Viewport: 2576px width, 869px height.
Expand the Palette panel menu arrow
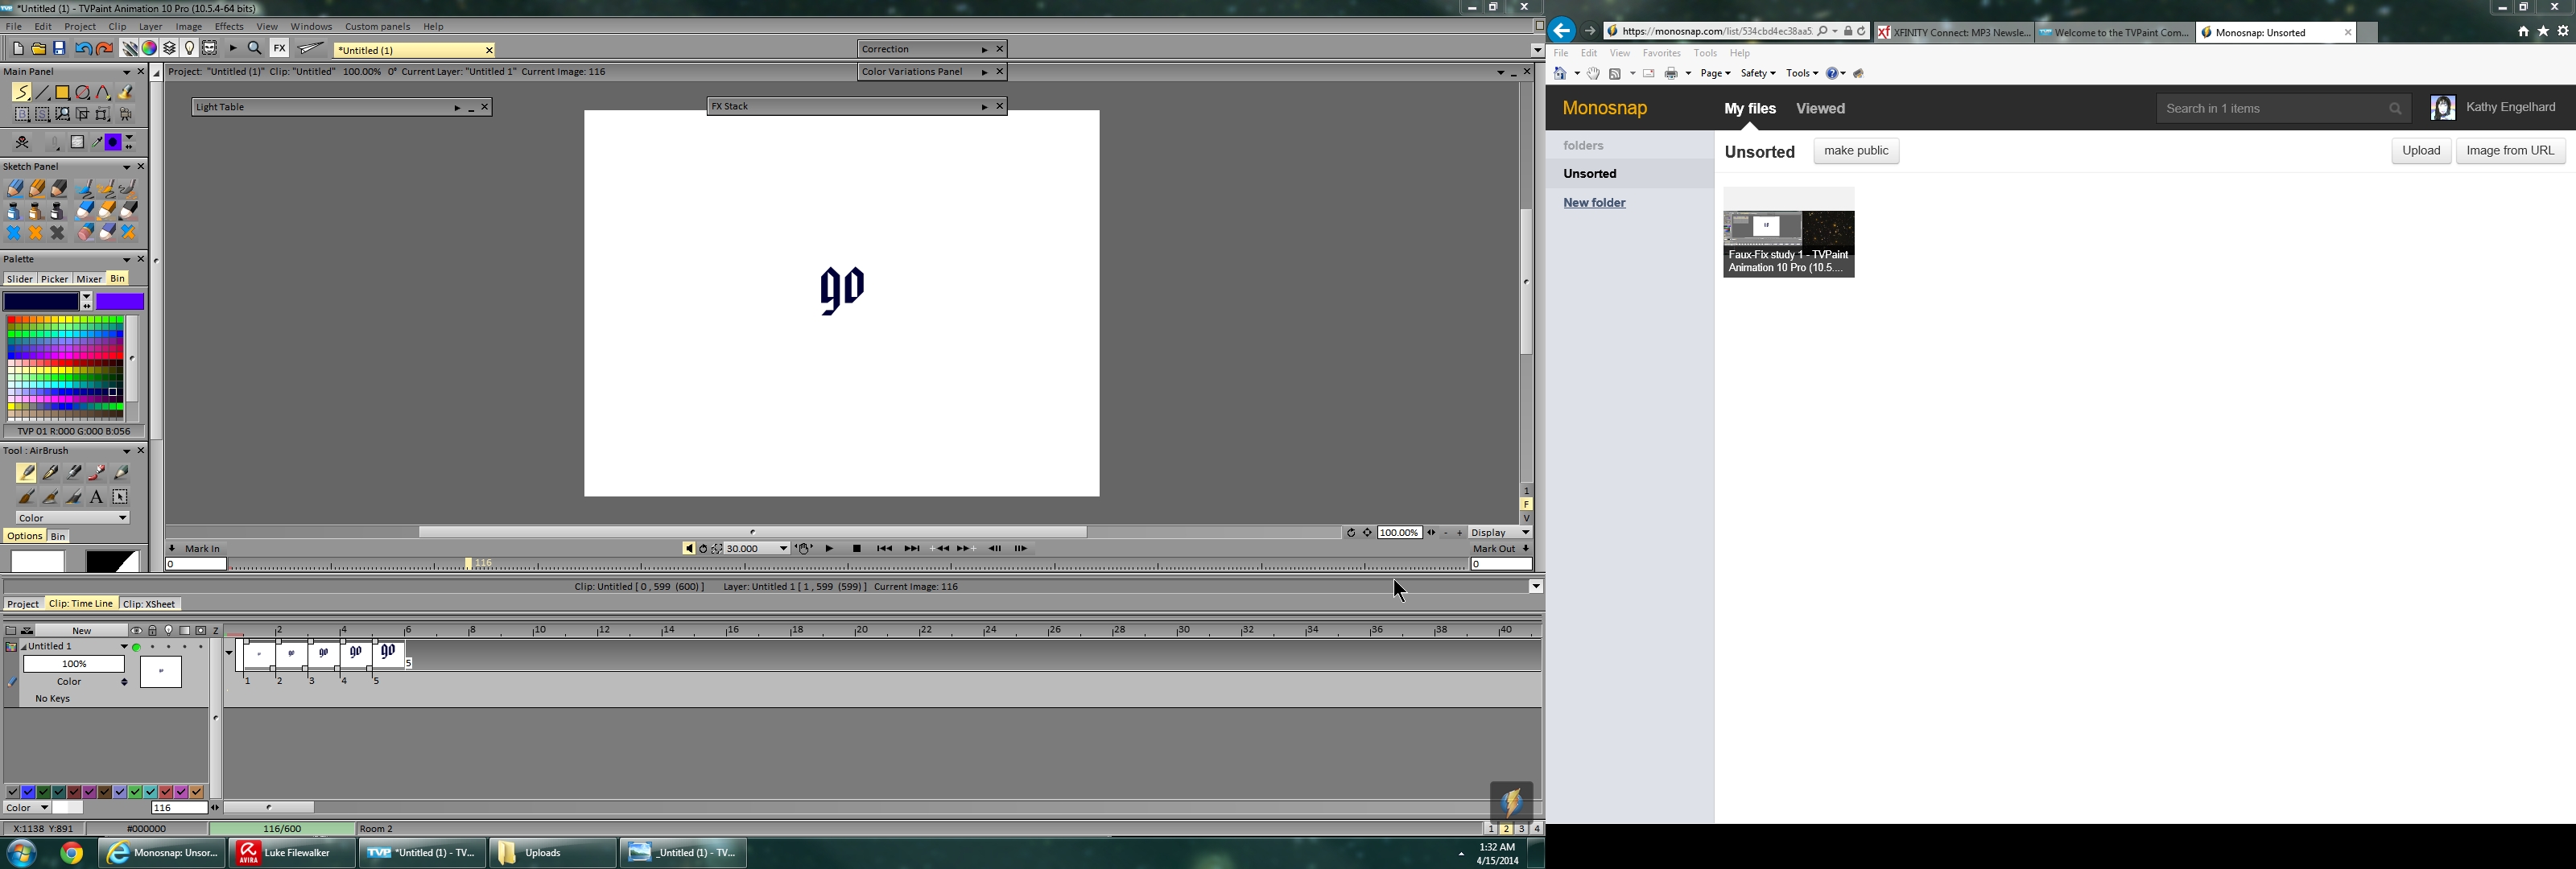(127, 260)
